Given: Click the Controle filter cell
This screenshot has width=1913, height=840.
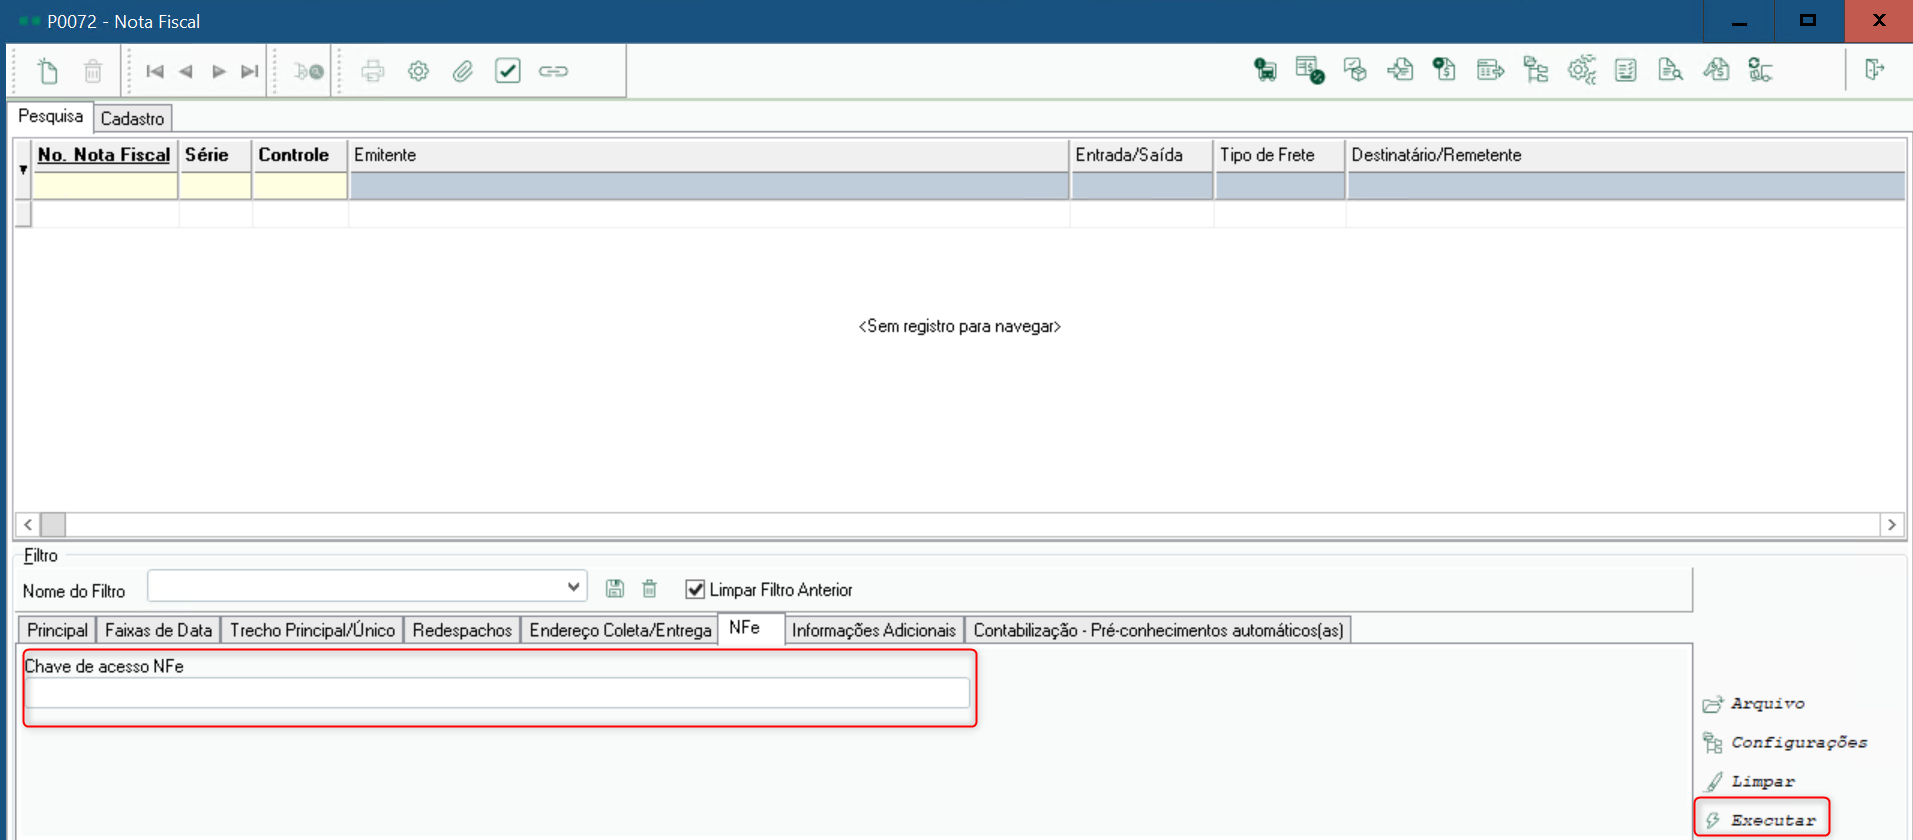Looking at the screenshot, I should [x=300, y=186].
